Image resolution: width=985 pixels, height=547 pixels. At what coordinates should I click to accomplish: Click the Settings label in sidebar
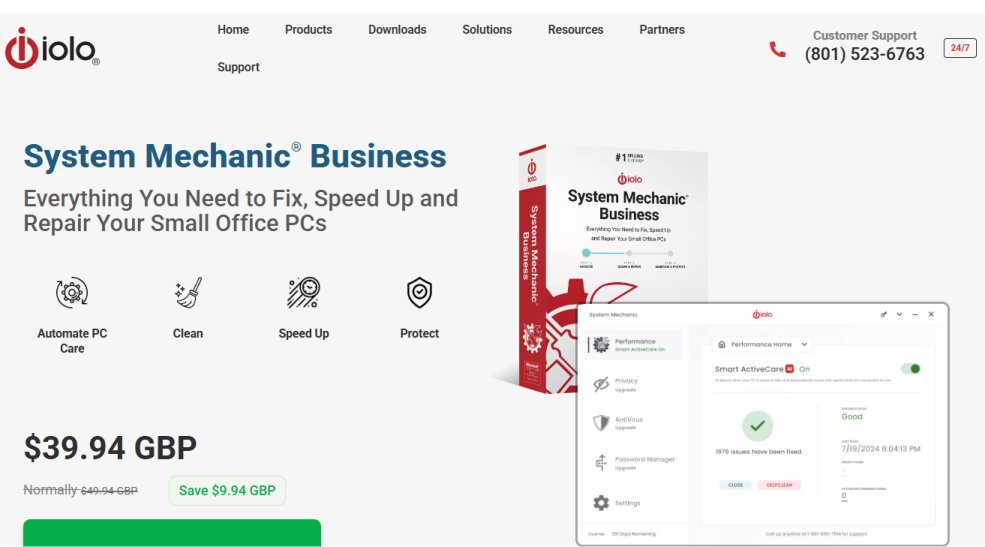627,503
